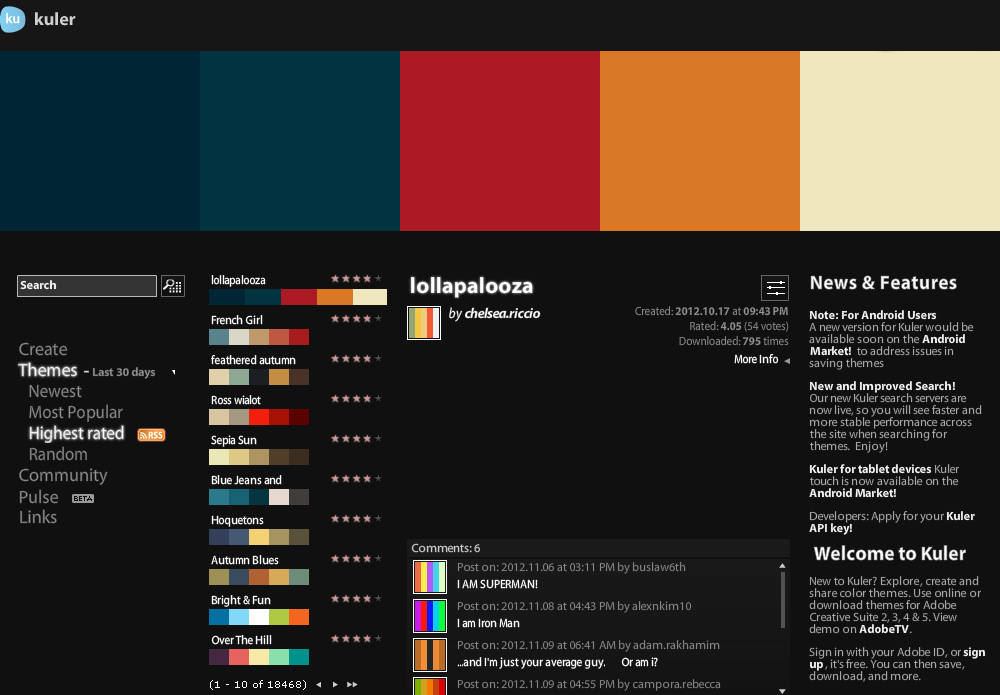Select the Themes menu item
1000x695 pixels.
coord(48,370)
